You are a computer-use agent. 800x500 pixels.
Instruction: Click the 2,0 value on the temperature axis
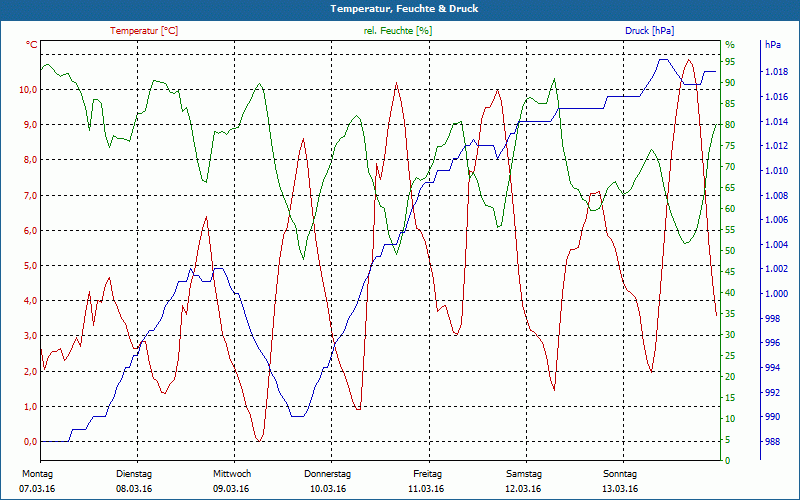tap(31, 371)
